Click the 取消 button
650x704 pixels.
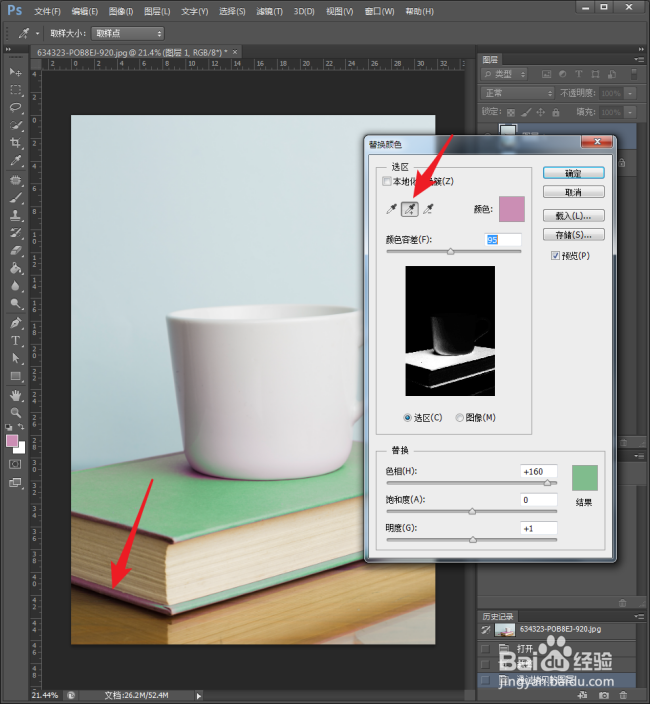click(574, 192)
